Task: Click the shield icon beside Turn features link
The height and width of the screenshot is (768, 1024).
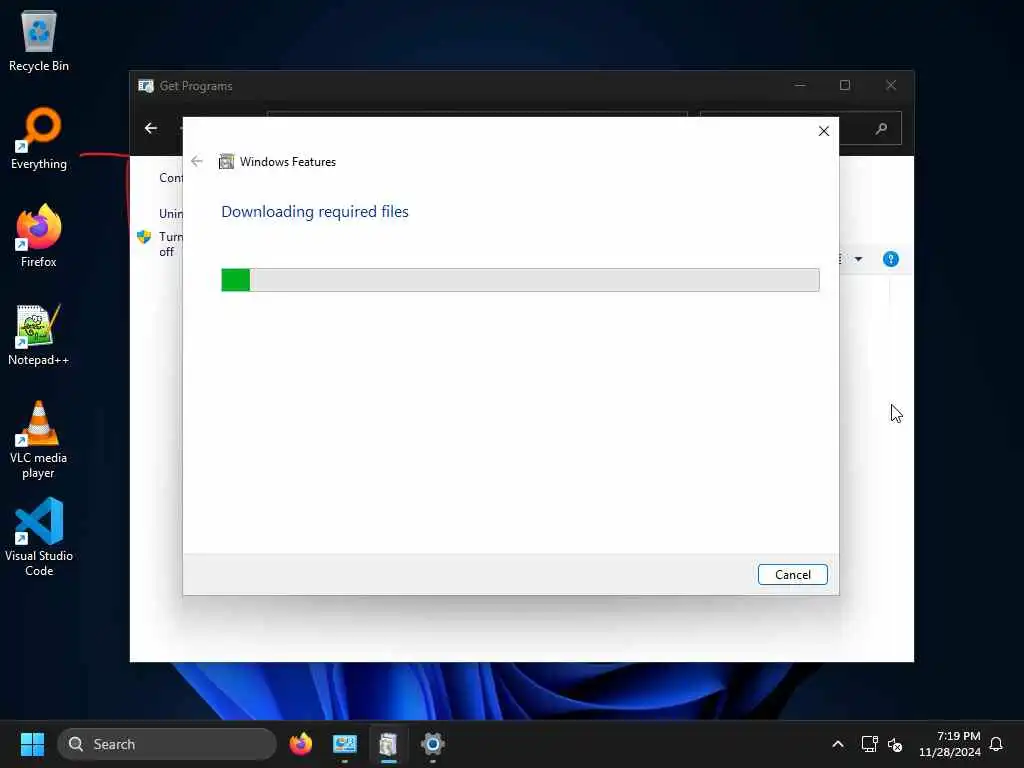Action: pyautogui.click(x=144, y=236)
